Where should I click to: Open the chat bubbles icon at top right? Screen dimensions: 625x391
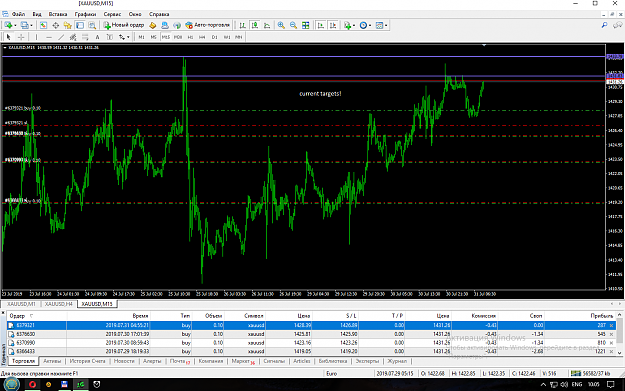point(617,25)
